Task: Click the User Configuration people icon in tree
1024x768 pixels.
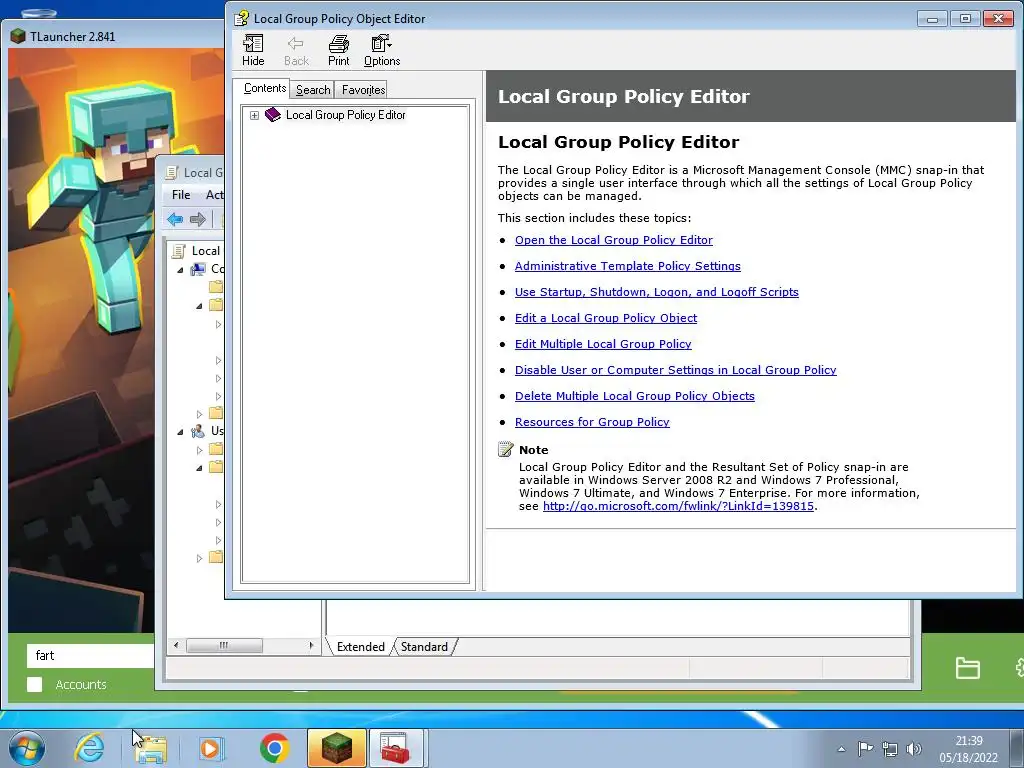Action: click(198, 431)
